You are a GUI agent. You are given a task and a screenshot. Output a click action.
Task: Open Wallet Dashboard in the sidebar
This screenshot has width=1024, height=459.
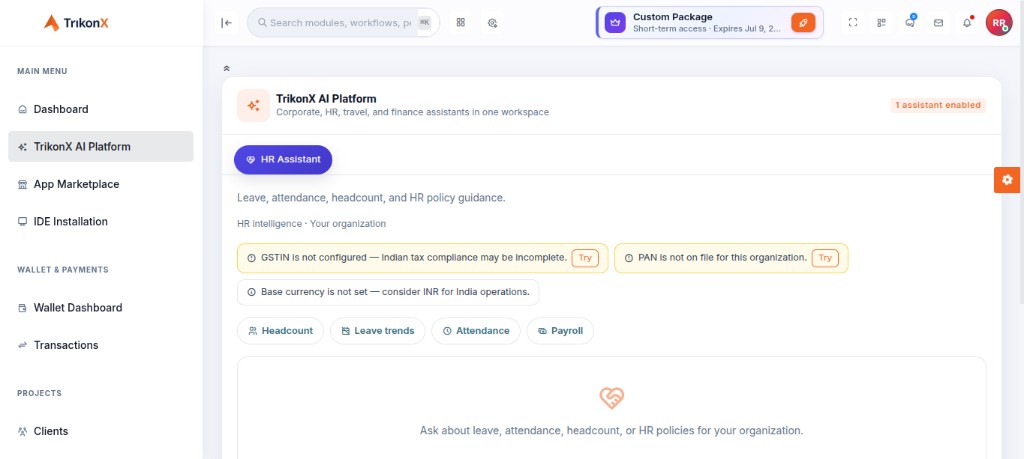[101, 308]
